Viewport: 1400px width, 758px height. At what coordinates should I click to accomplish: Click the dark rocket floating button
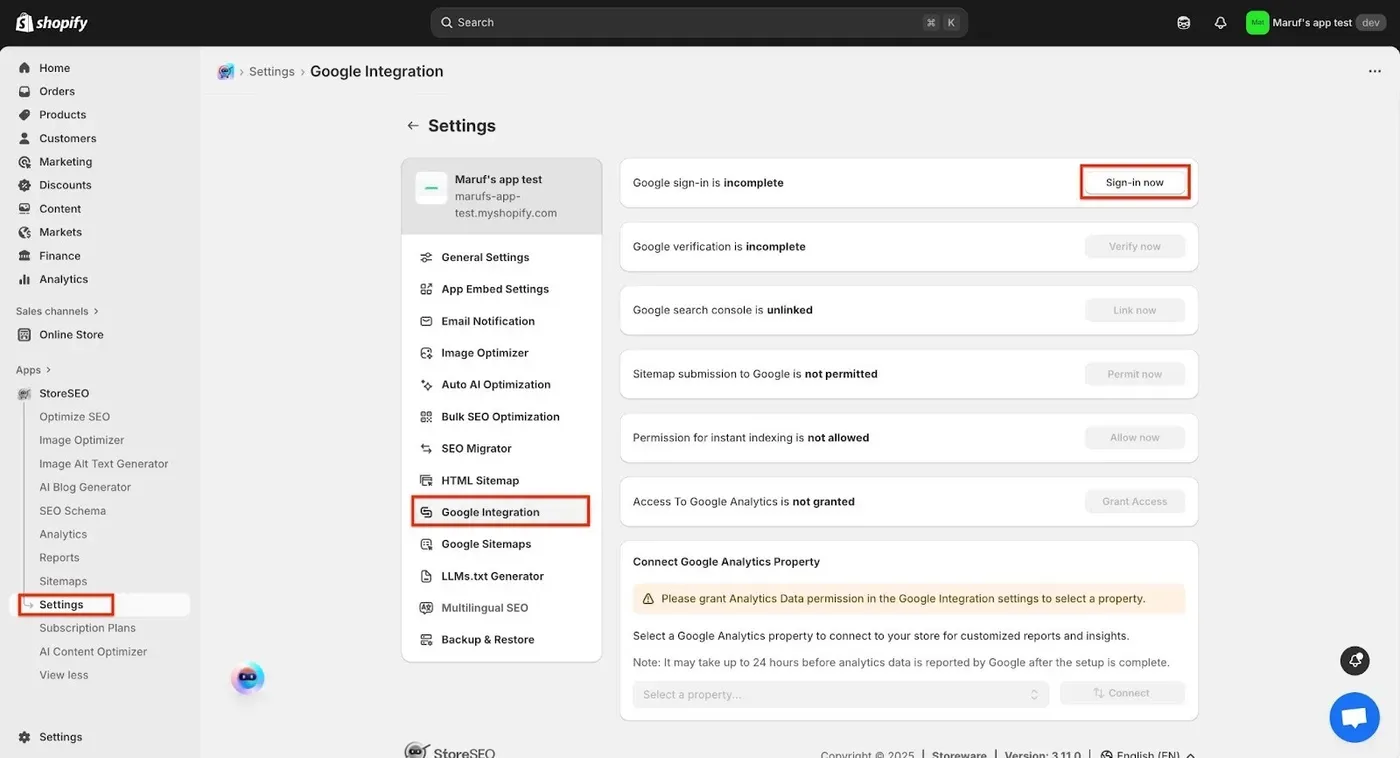(x=1355, y=660)
